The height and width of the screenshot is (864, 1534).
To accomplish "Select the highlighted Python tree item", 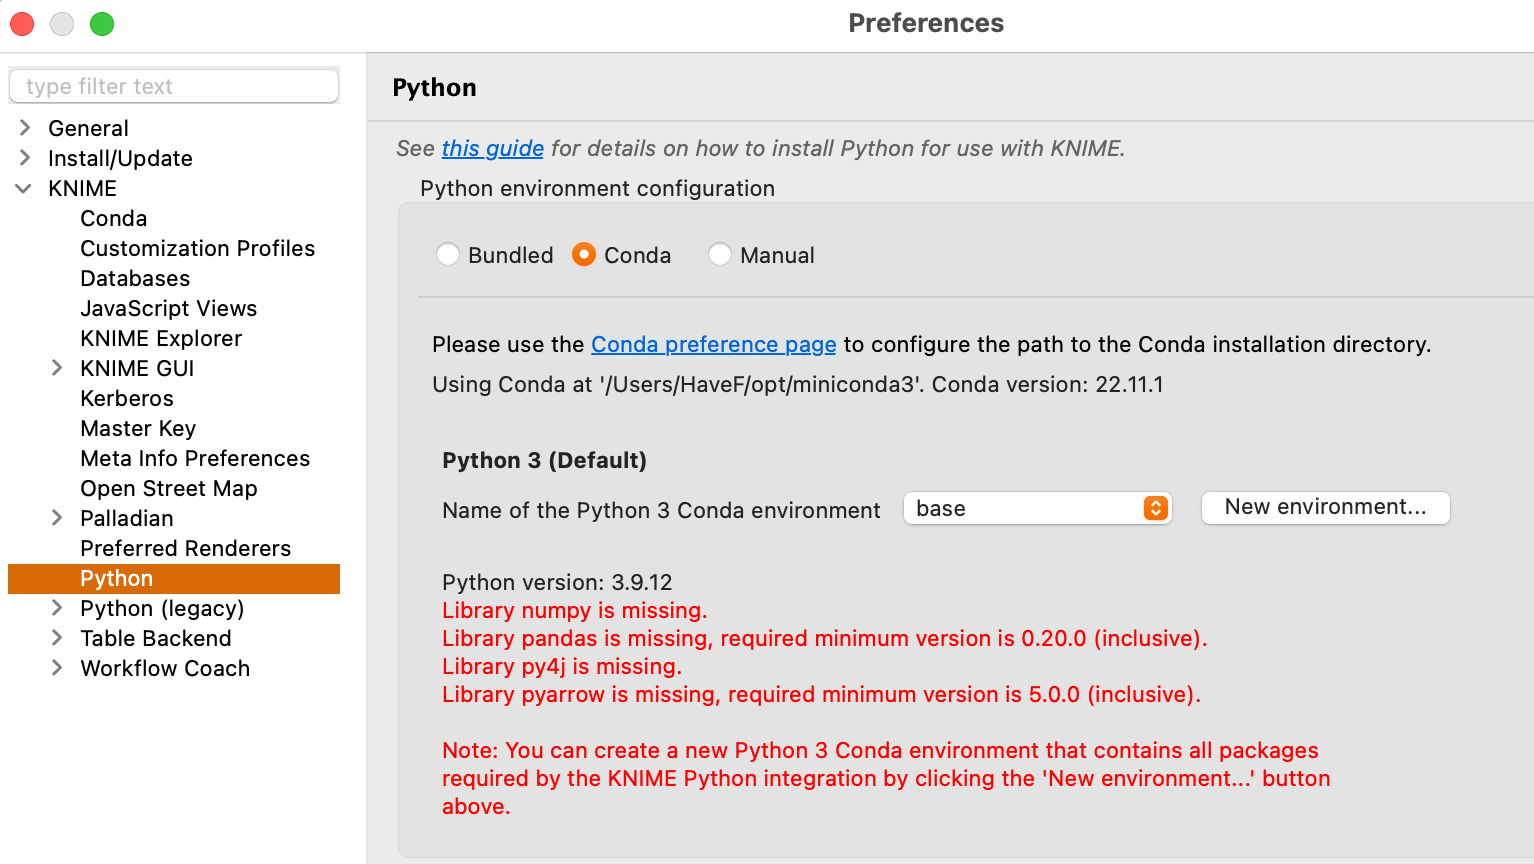I will pyautogui.click(x=174, y=578).
